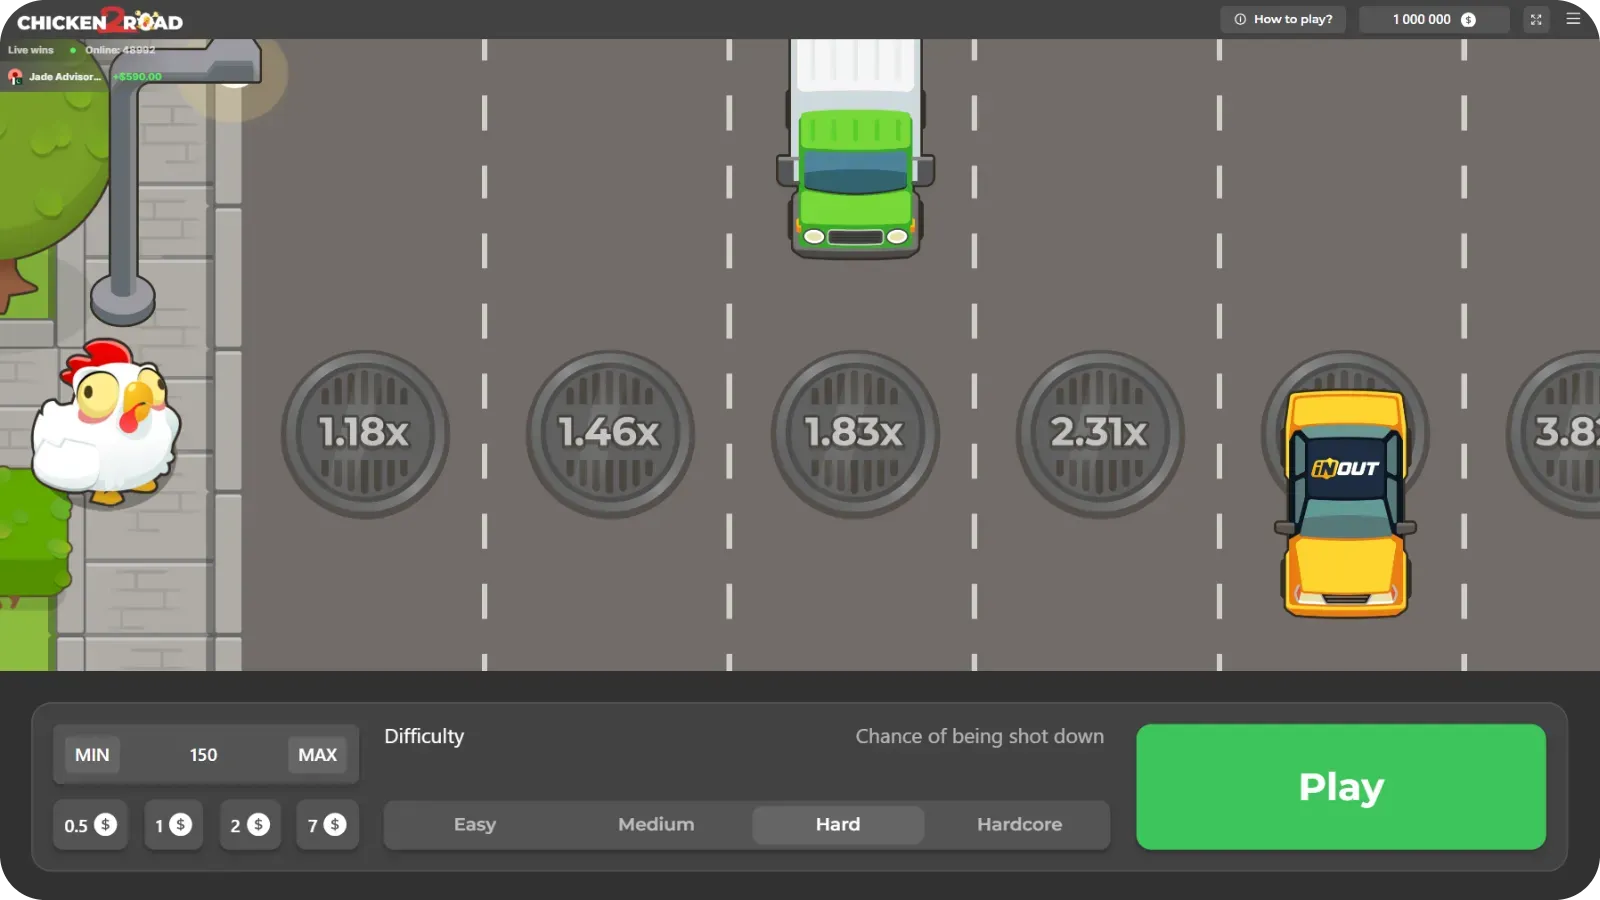Click the green truck on the road
Viewport: 1600px width, 900px height.
pos(855,148)
